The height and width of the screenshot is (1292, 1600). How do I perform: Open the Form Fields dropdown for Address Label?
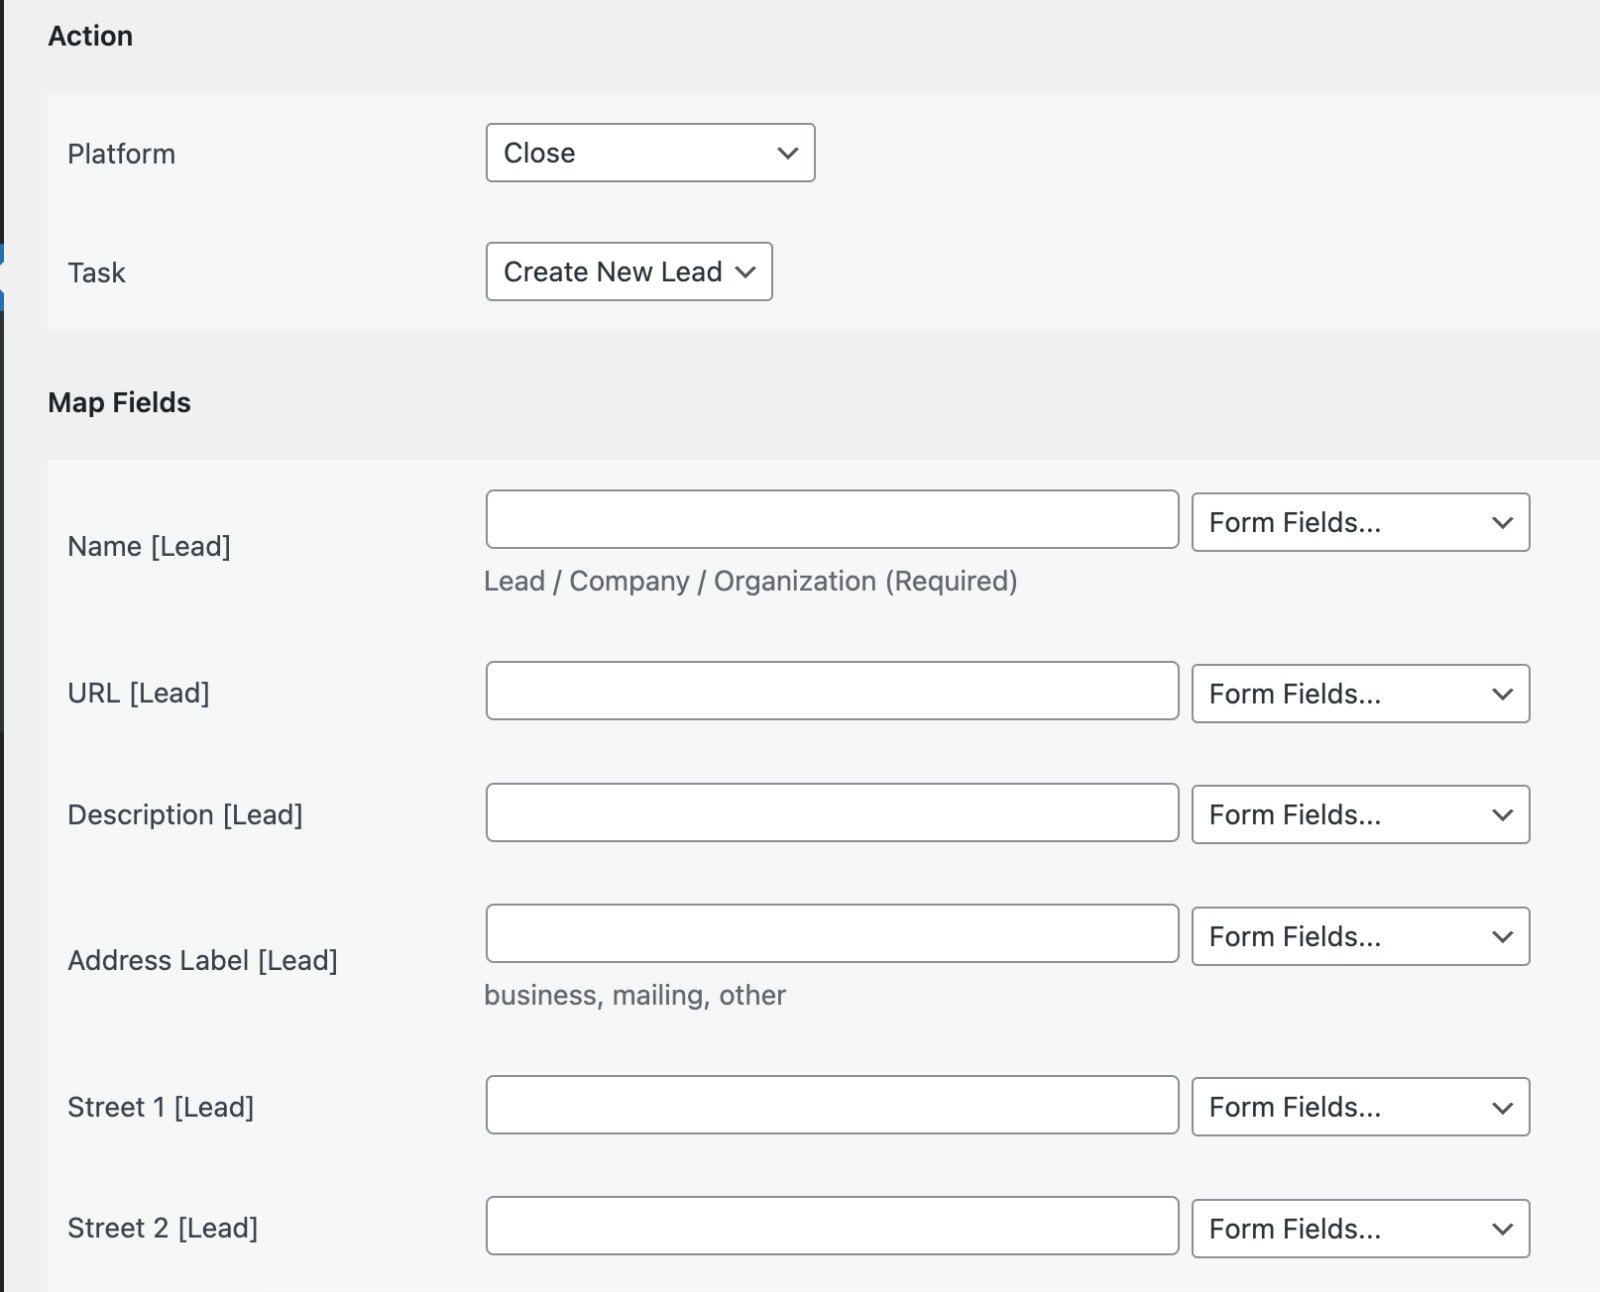click(x=1359, y=936)
